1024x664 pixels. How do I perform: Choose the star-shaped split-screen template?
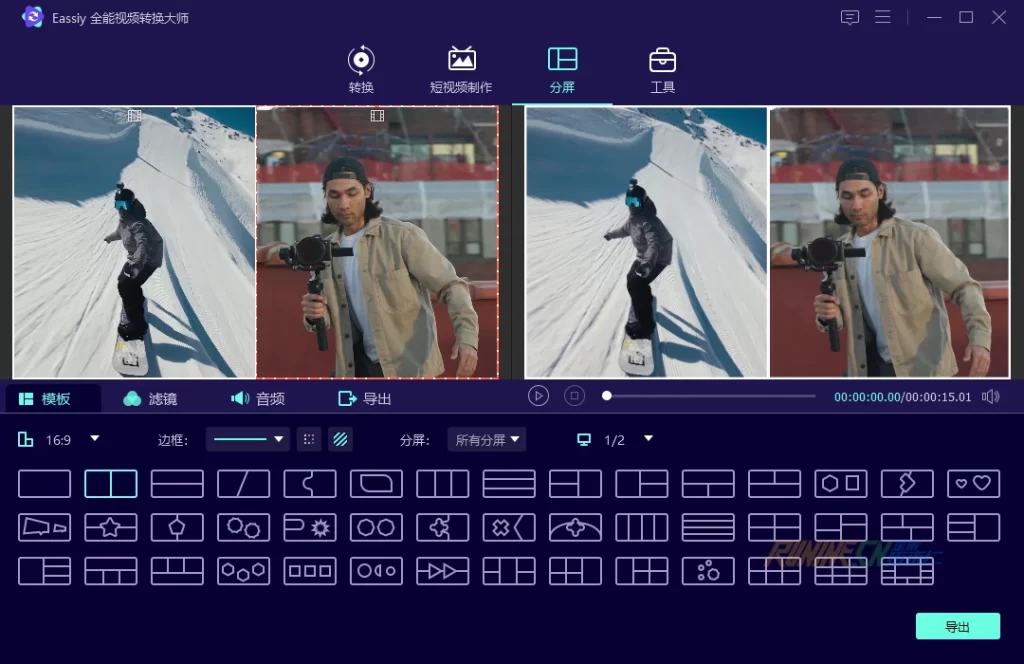111,527
